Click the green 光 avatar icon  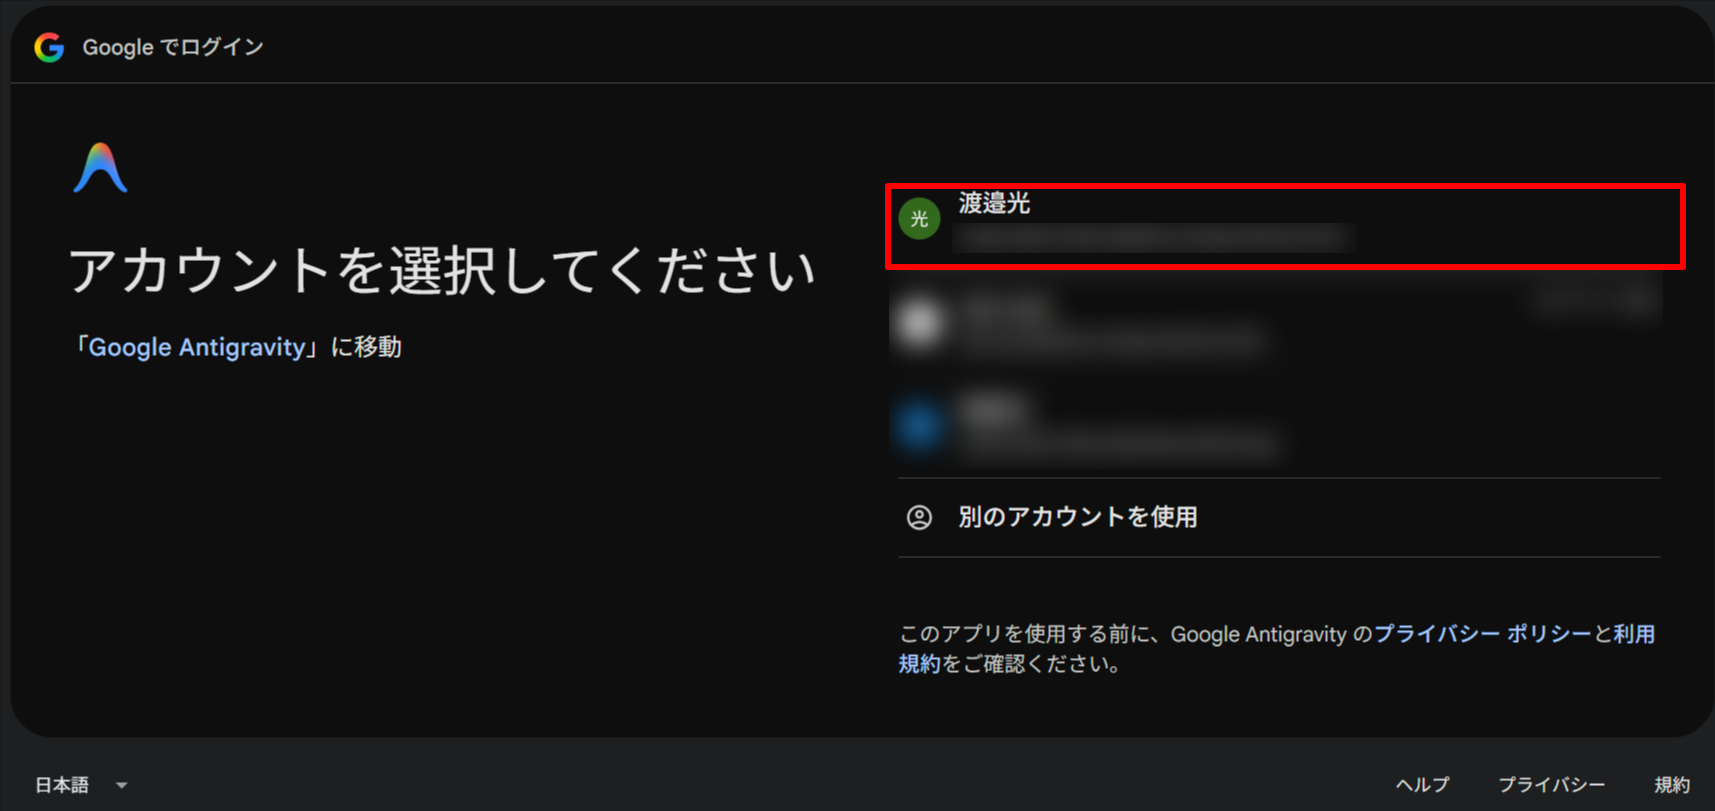tap(919, 219)
